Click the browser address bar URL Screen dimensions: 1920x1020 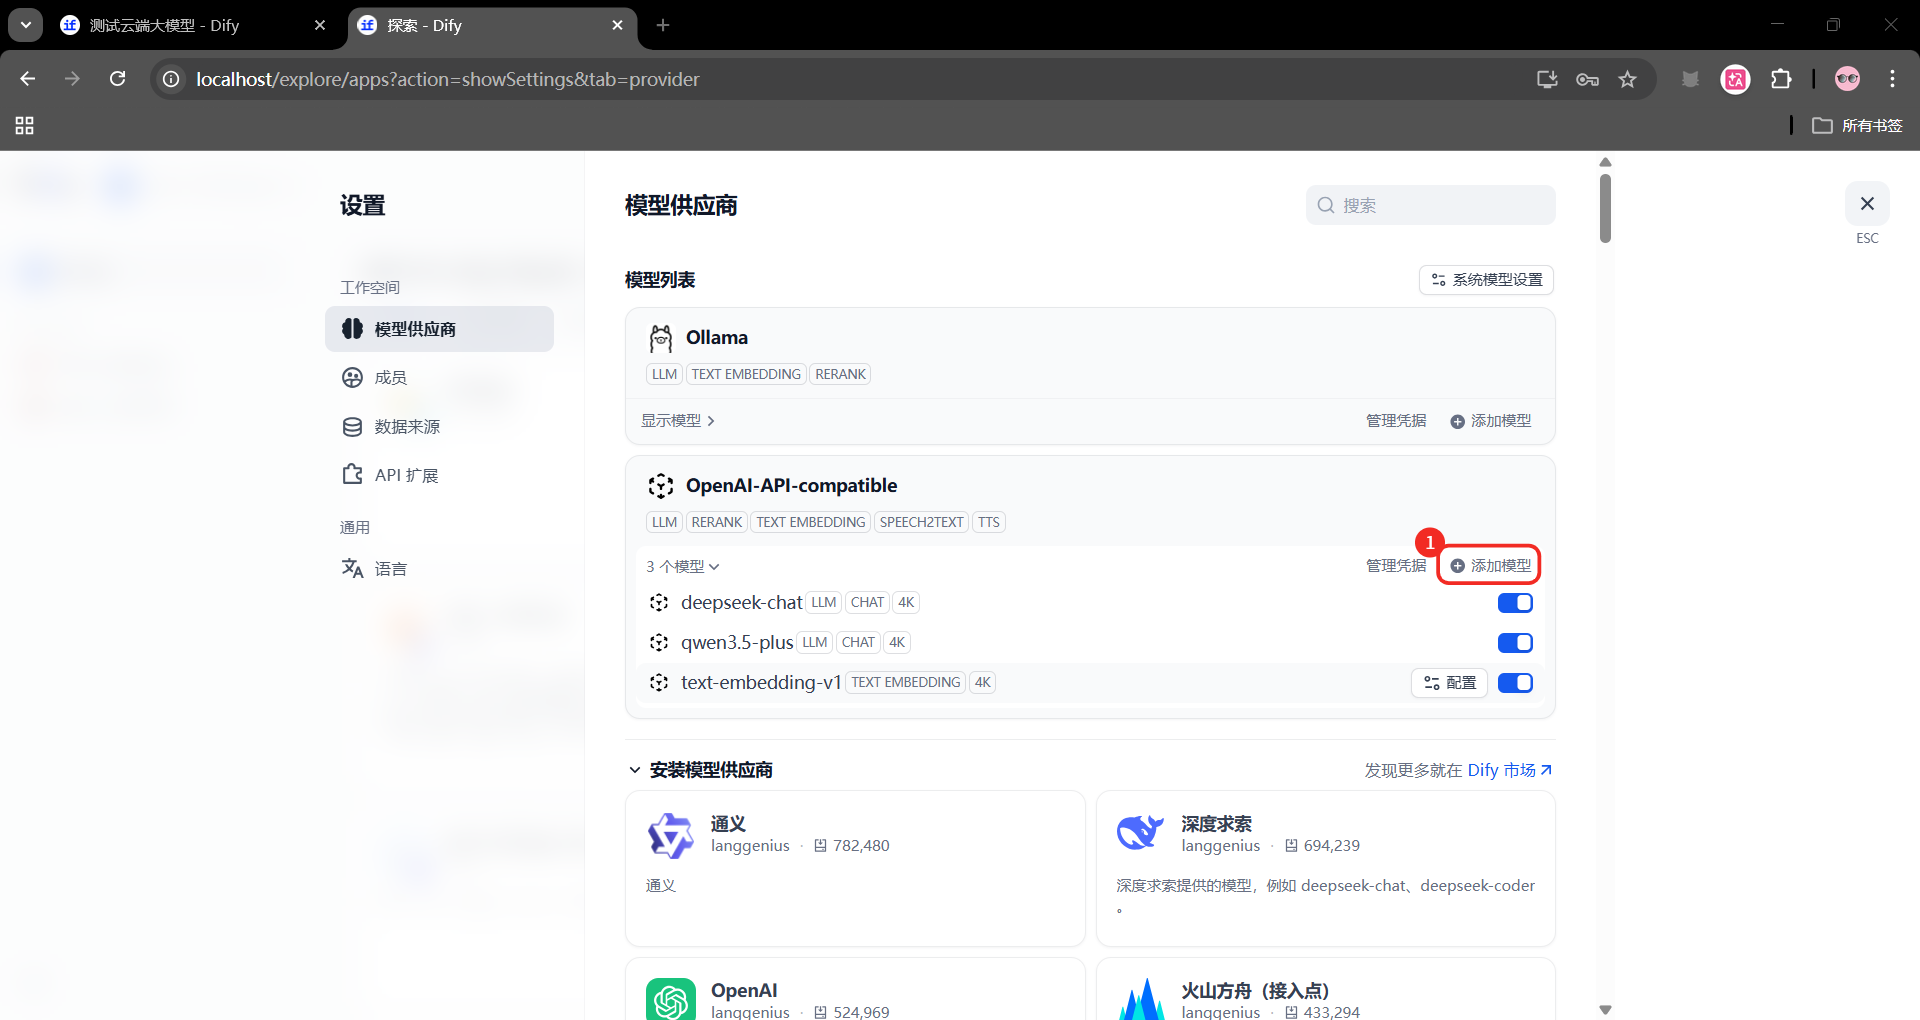[448, 79]
